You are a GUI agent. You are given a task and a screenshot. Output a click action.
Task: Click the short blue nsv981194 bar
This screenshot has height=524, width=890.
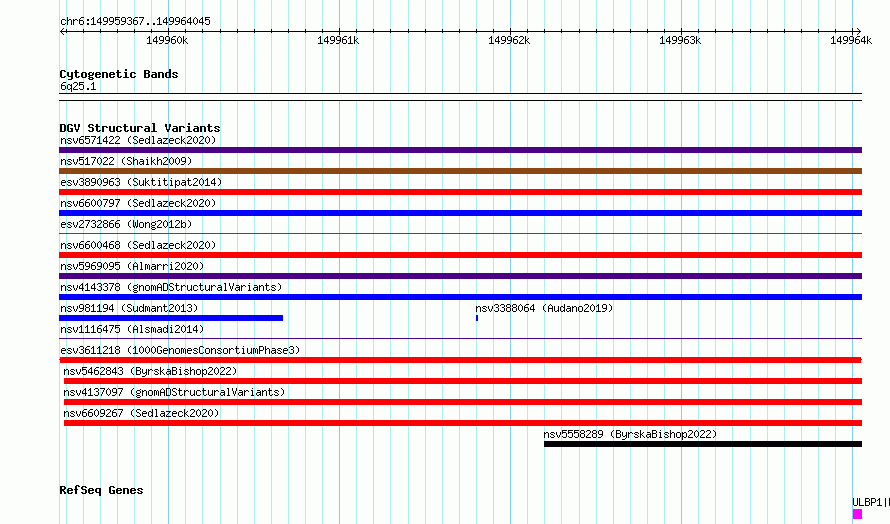(171, 318)
